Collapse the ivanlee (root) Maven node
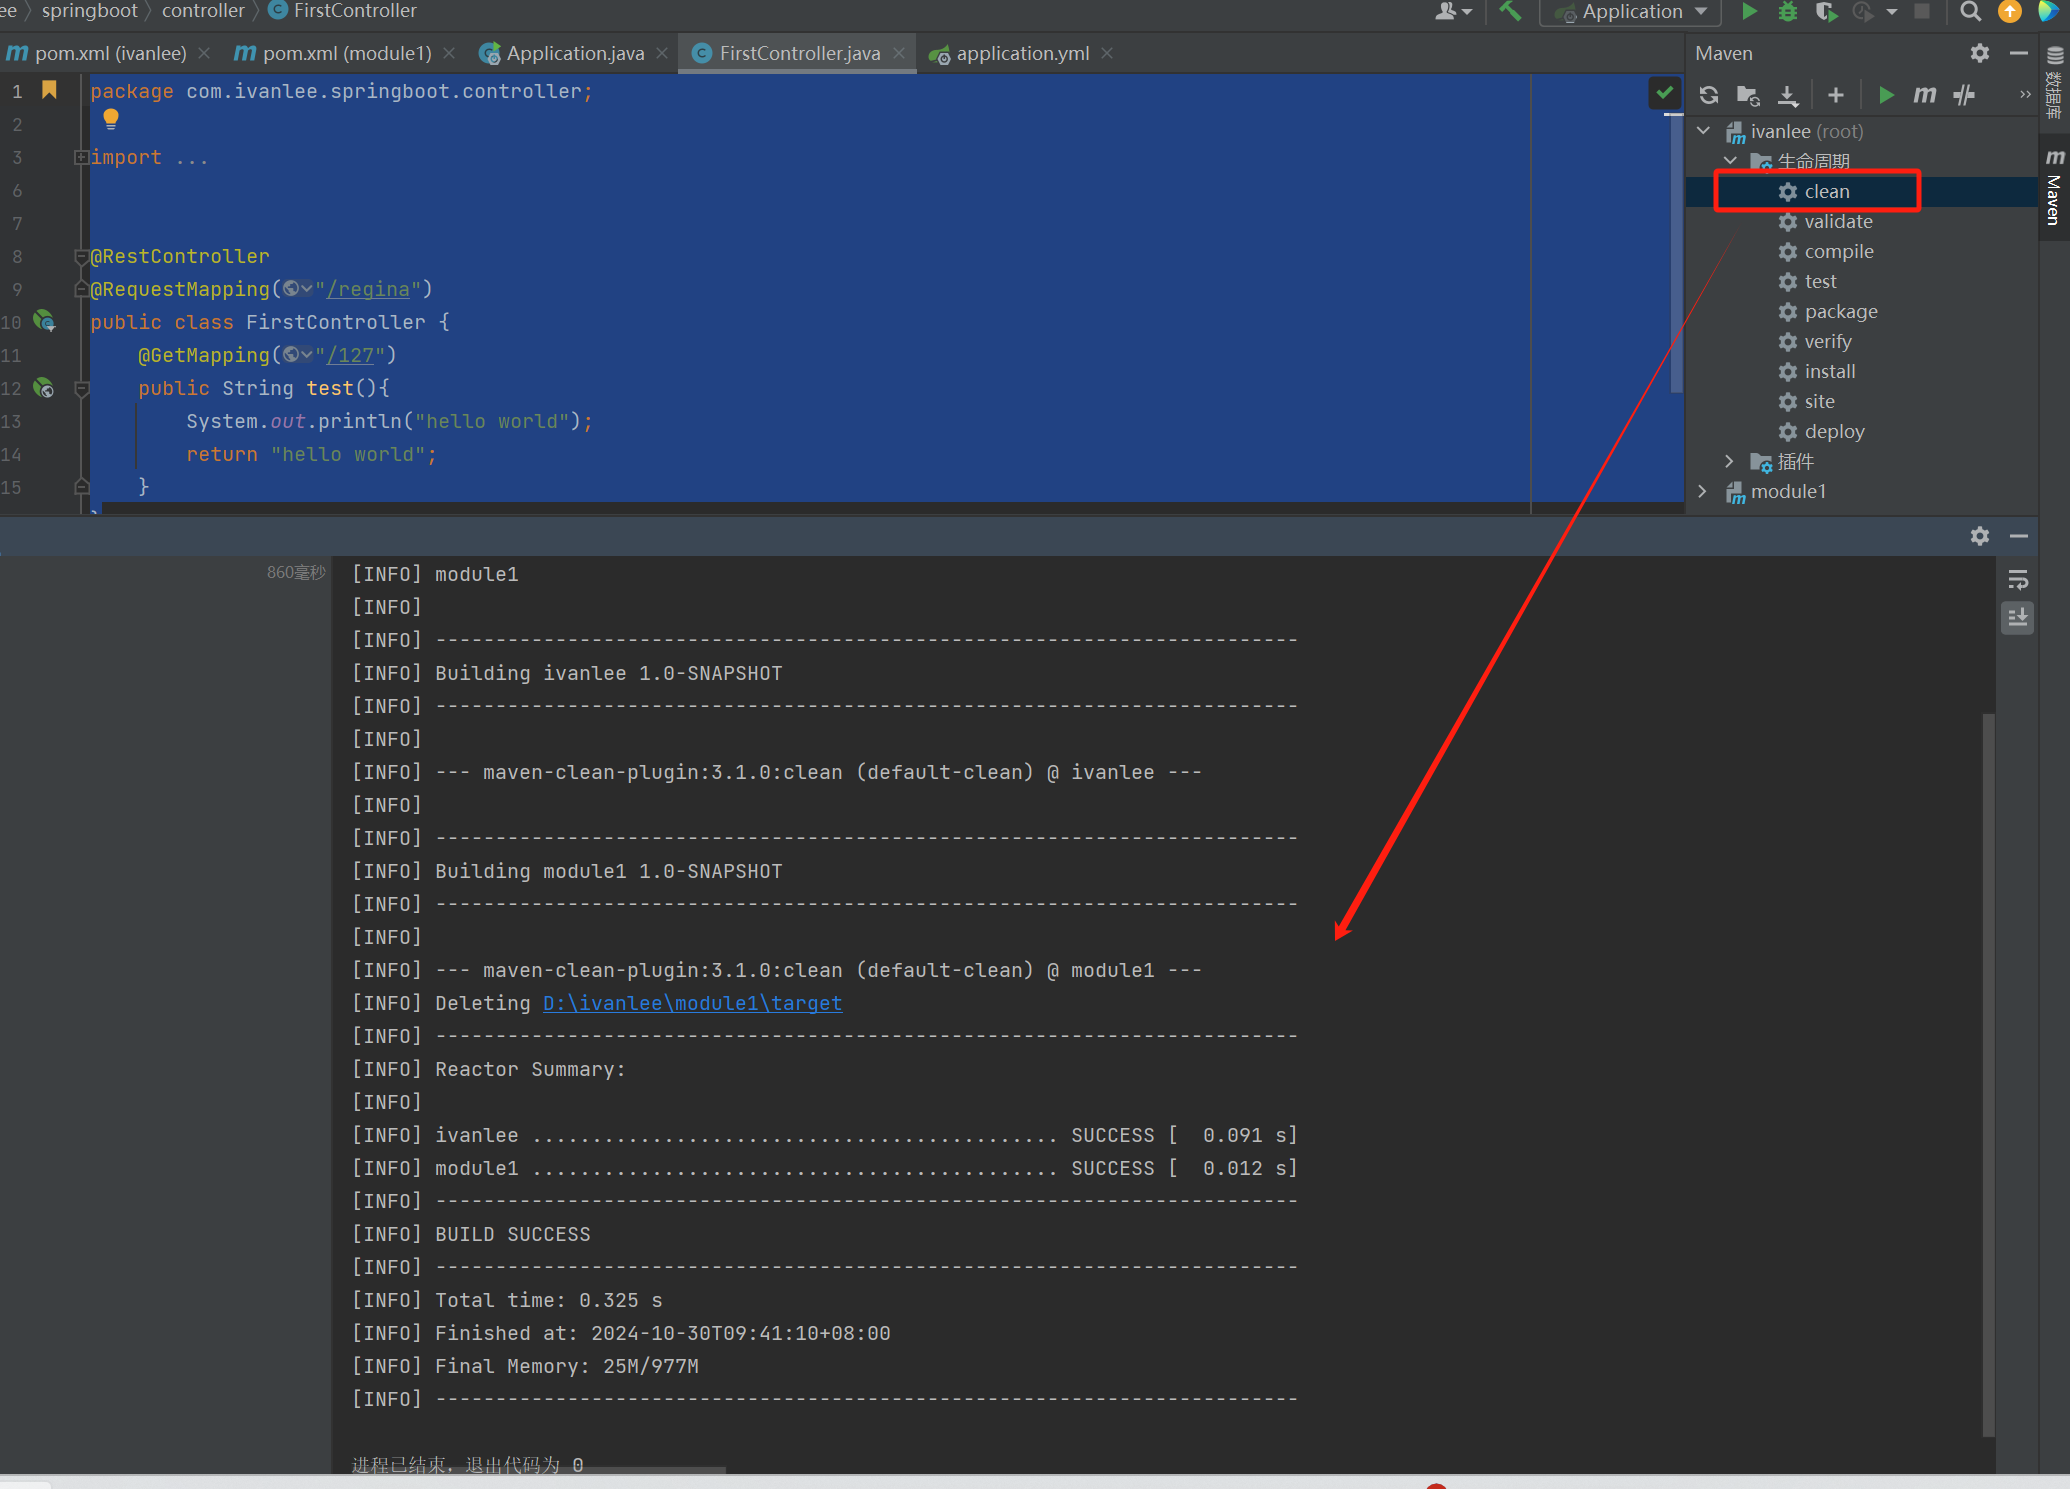Viewport: 2070px width, 1489px height. point(1704,131)
